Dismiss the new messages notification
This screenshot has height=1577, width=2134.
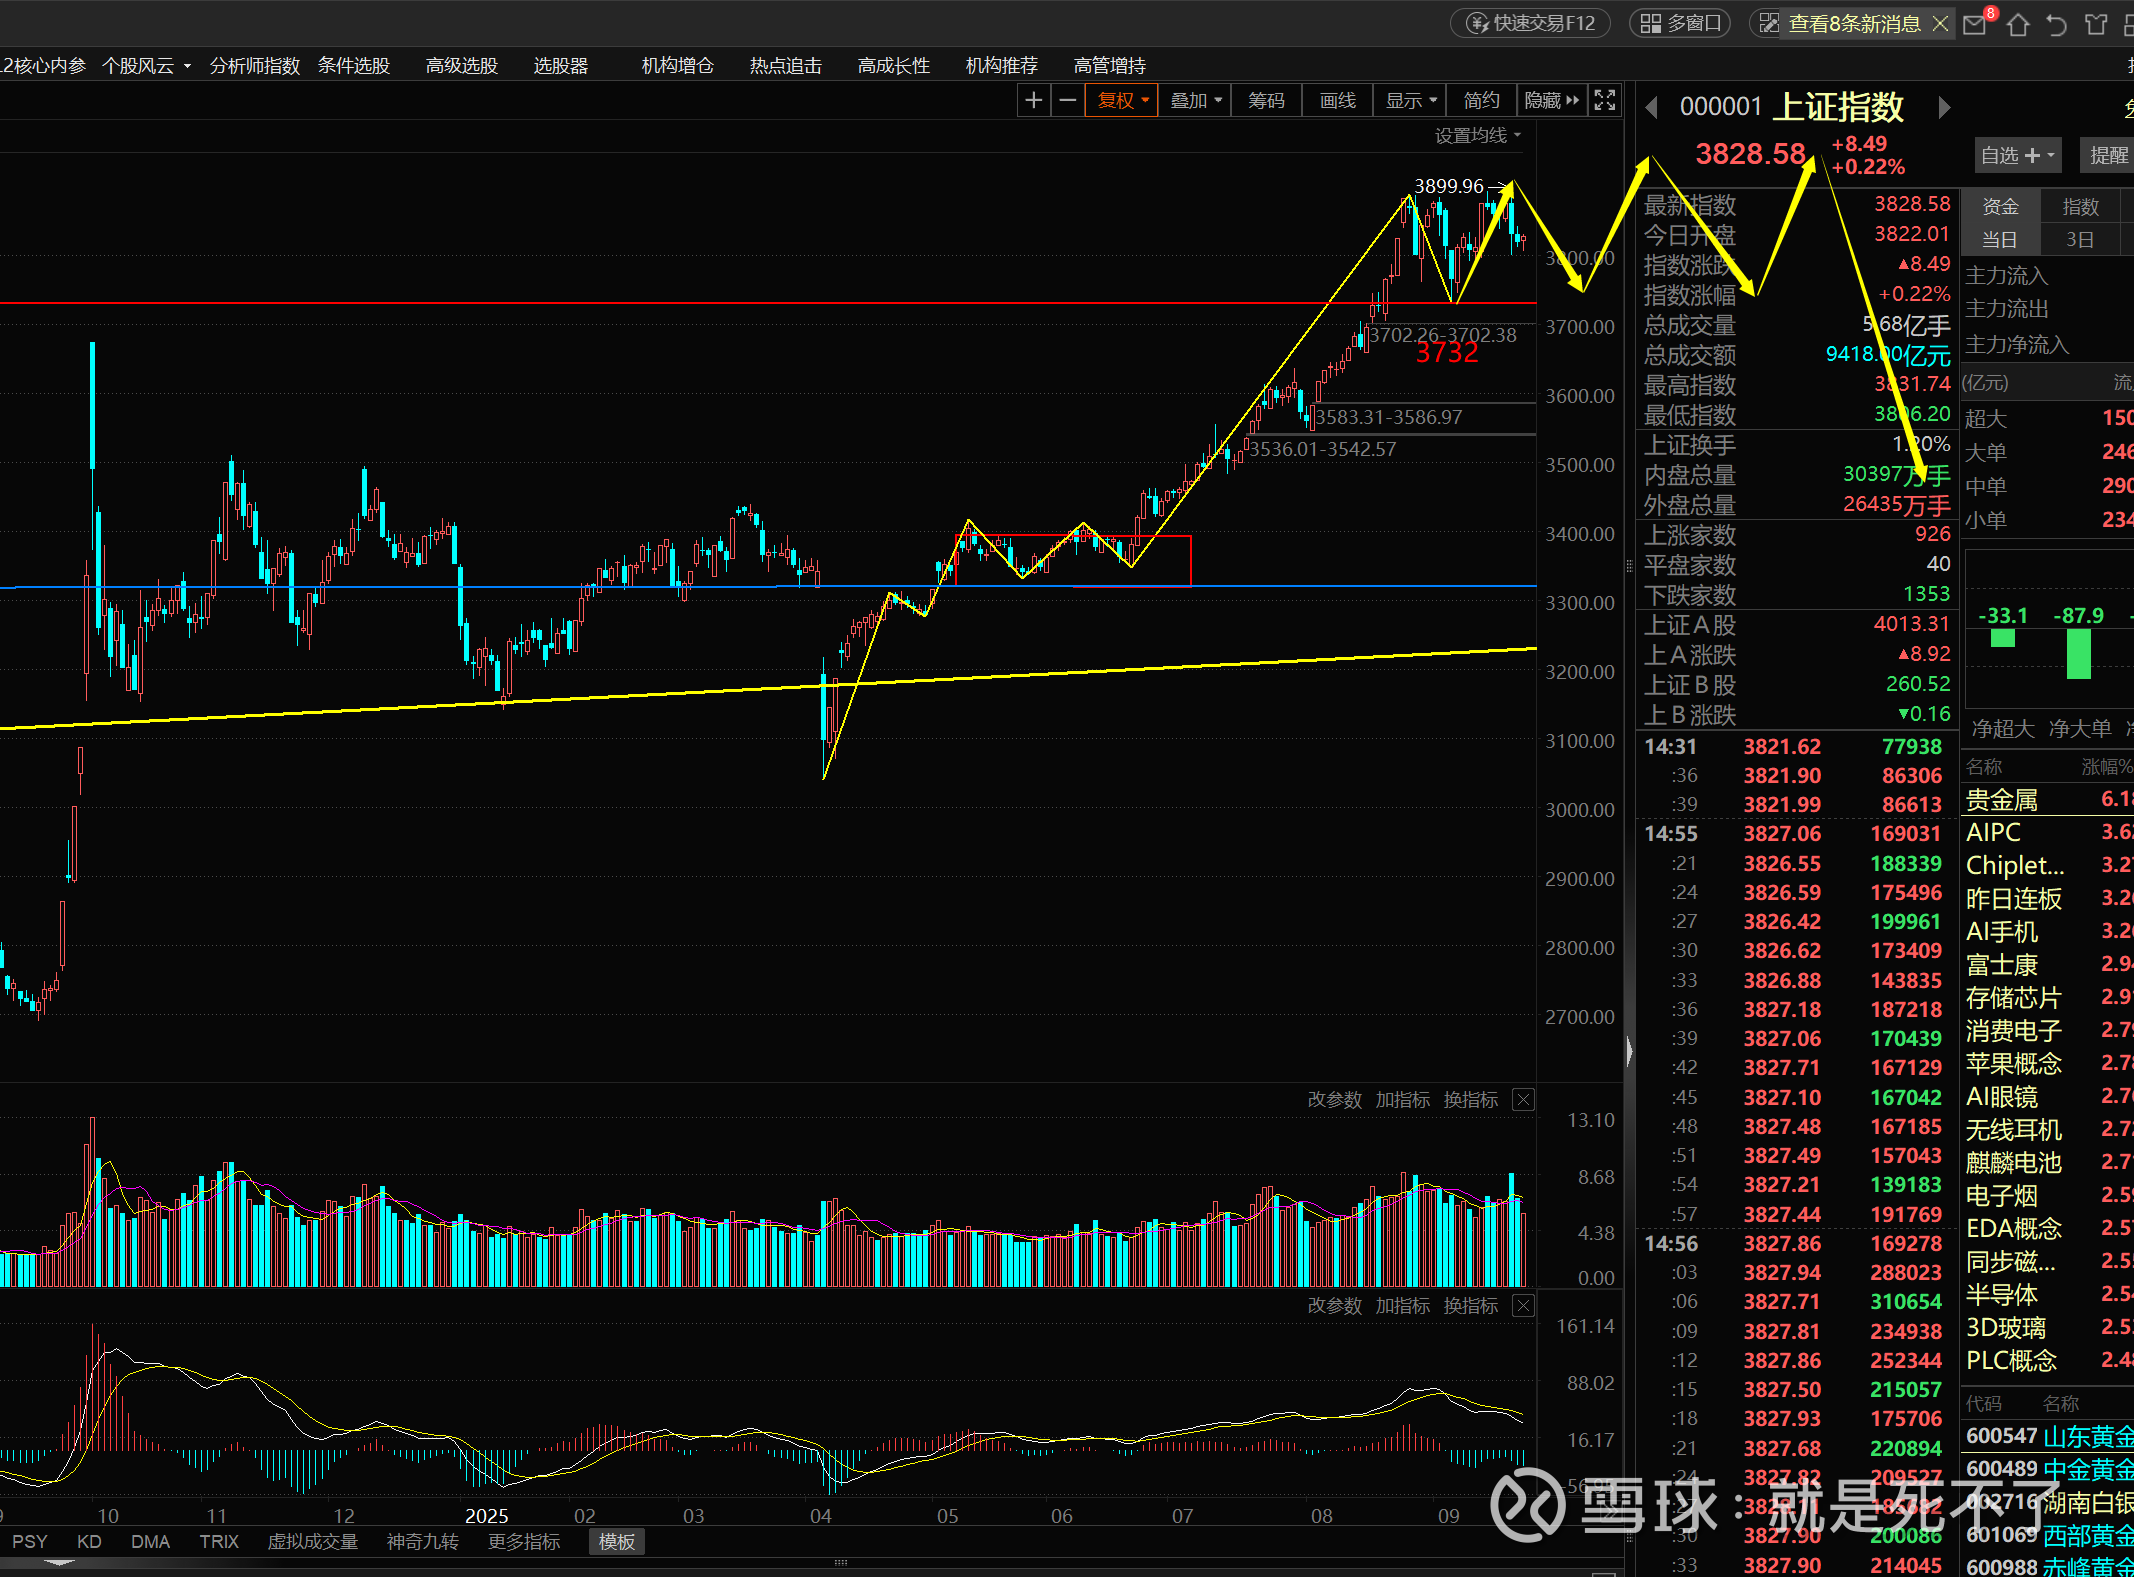point(1940,23)
